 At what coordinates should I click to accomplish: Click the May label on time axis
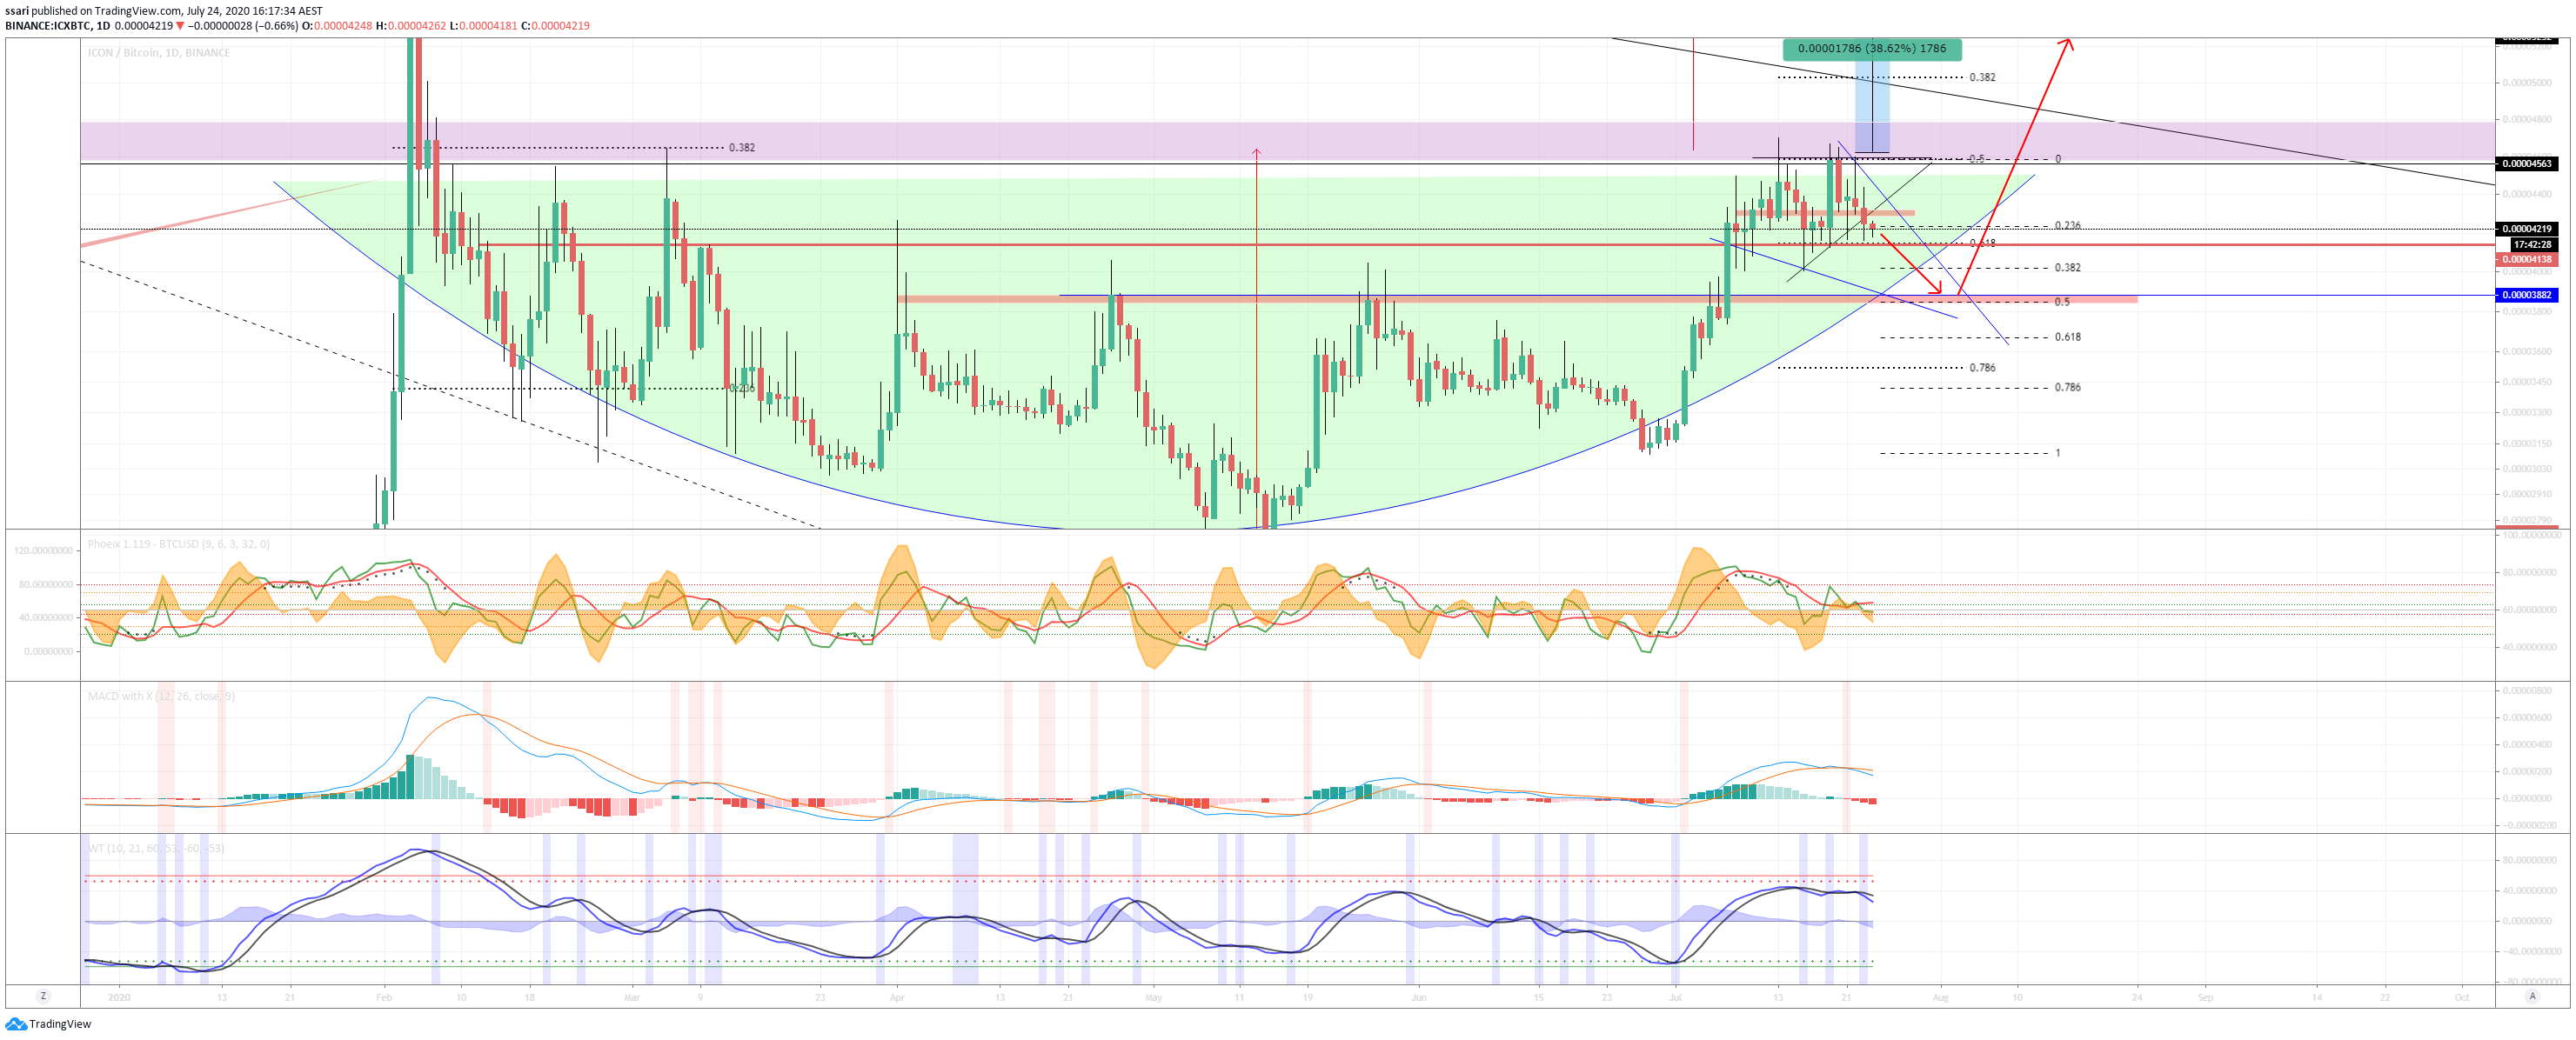(x=1154, y=997)
